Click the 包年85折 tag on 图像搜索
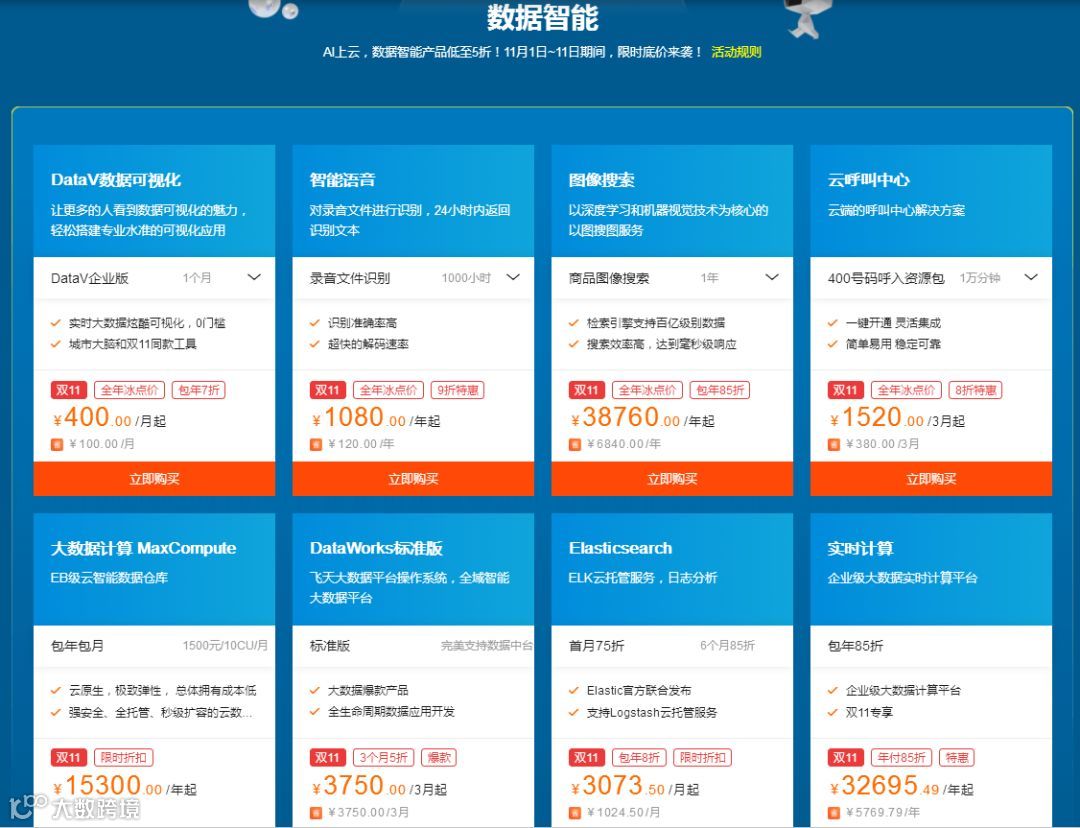Viewport: 1080px width, 828px height. pyautogui.click(x=720, y=390)
